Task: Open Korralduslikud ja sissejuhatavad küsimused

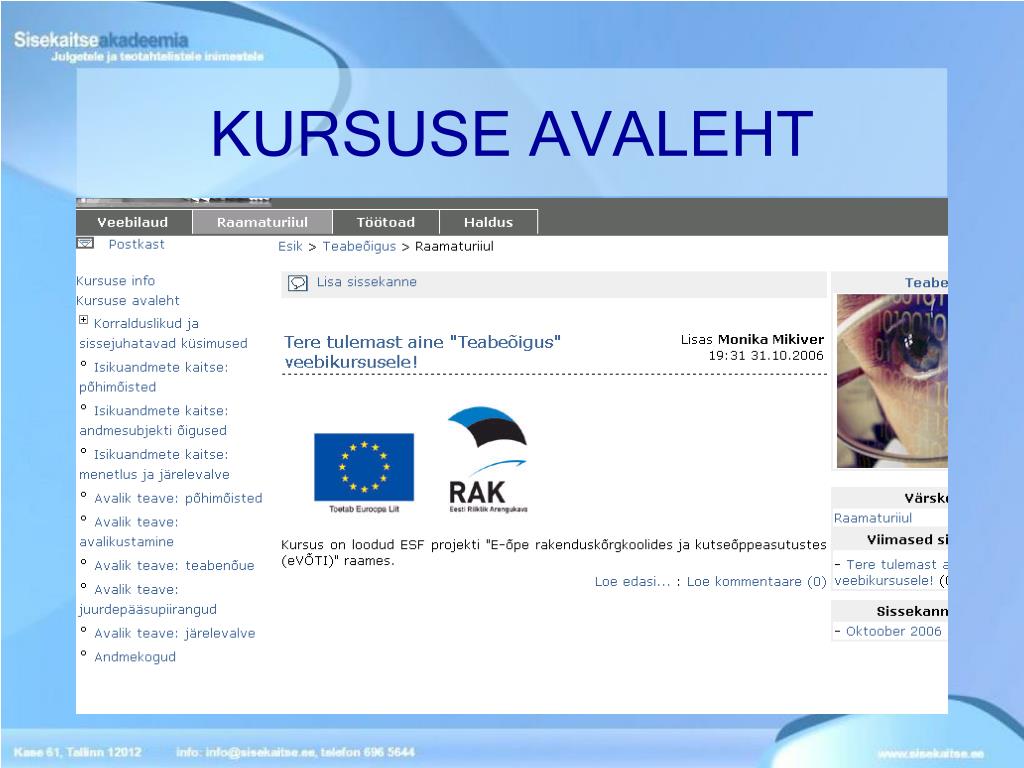Action: (x=163, y=333)
